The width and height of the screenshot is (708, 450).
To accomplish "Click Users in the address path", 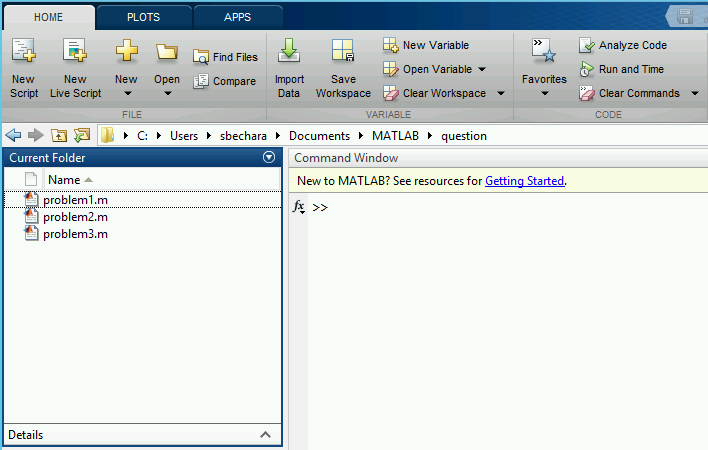I will click(x=184, y=136).
